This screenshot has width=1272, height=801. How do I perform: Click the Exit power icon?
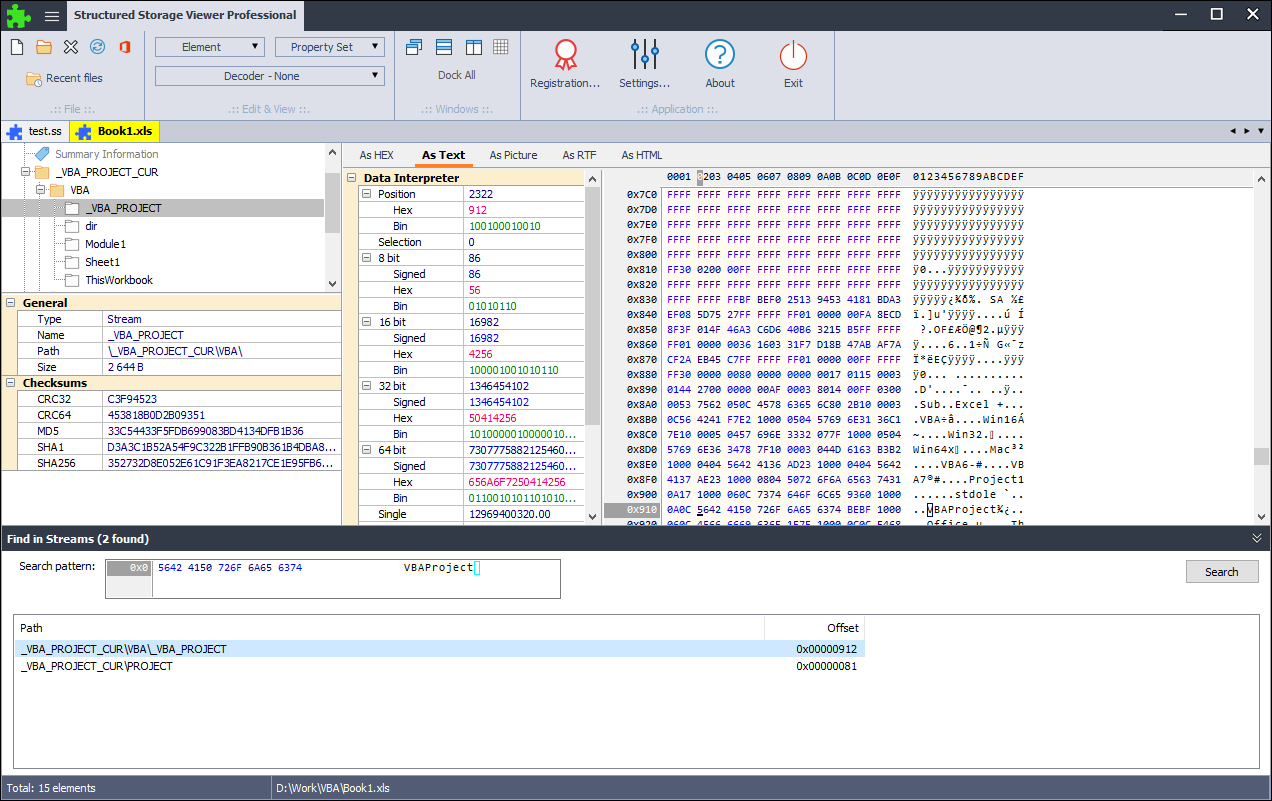pyautogui.click(x=793, y=64)
